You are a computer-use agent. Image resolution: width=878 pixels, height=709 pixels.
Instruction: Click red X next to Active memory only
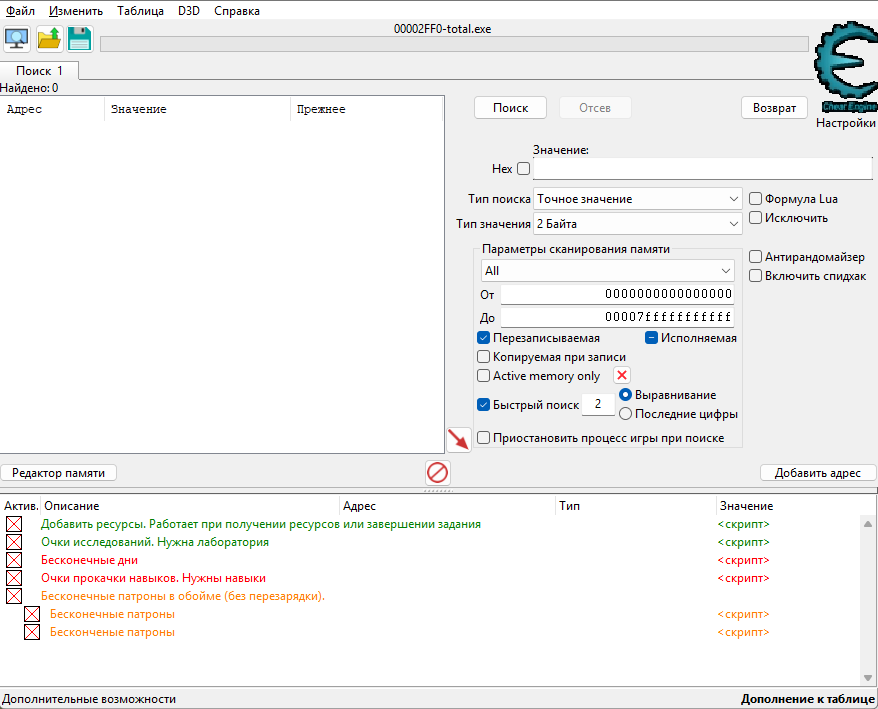coord(624,374)
